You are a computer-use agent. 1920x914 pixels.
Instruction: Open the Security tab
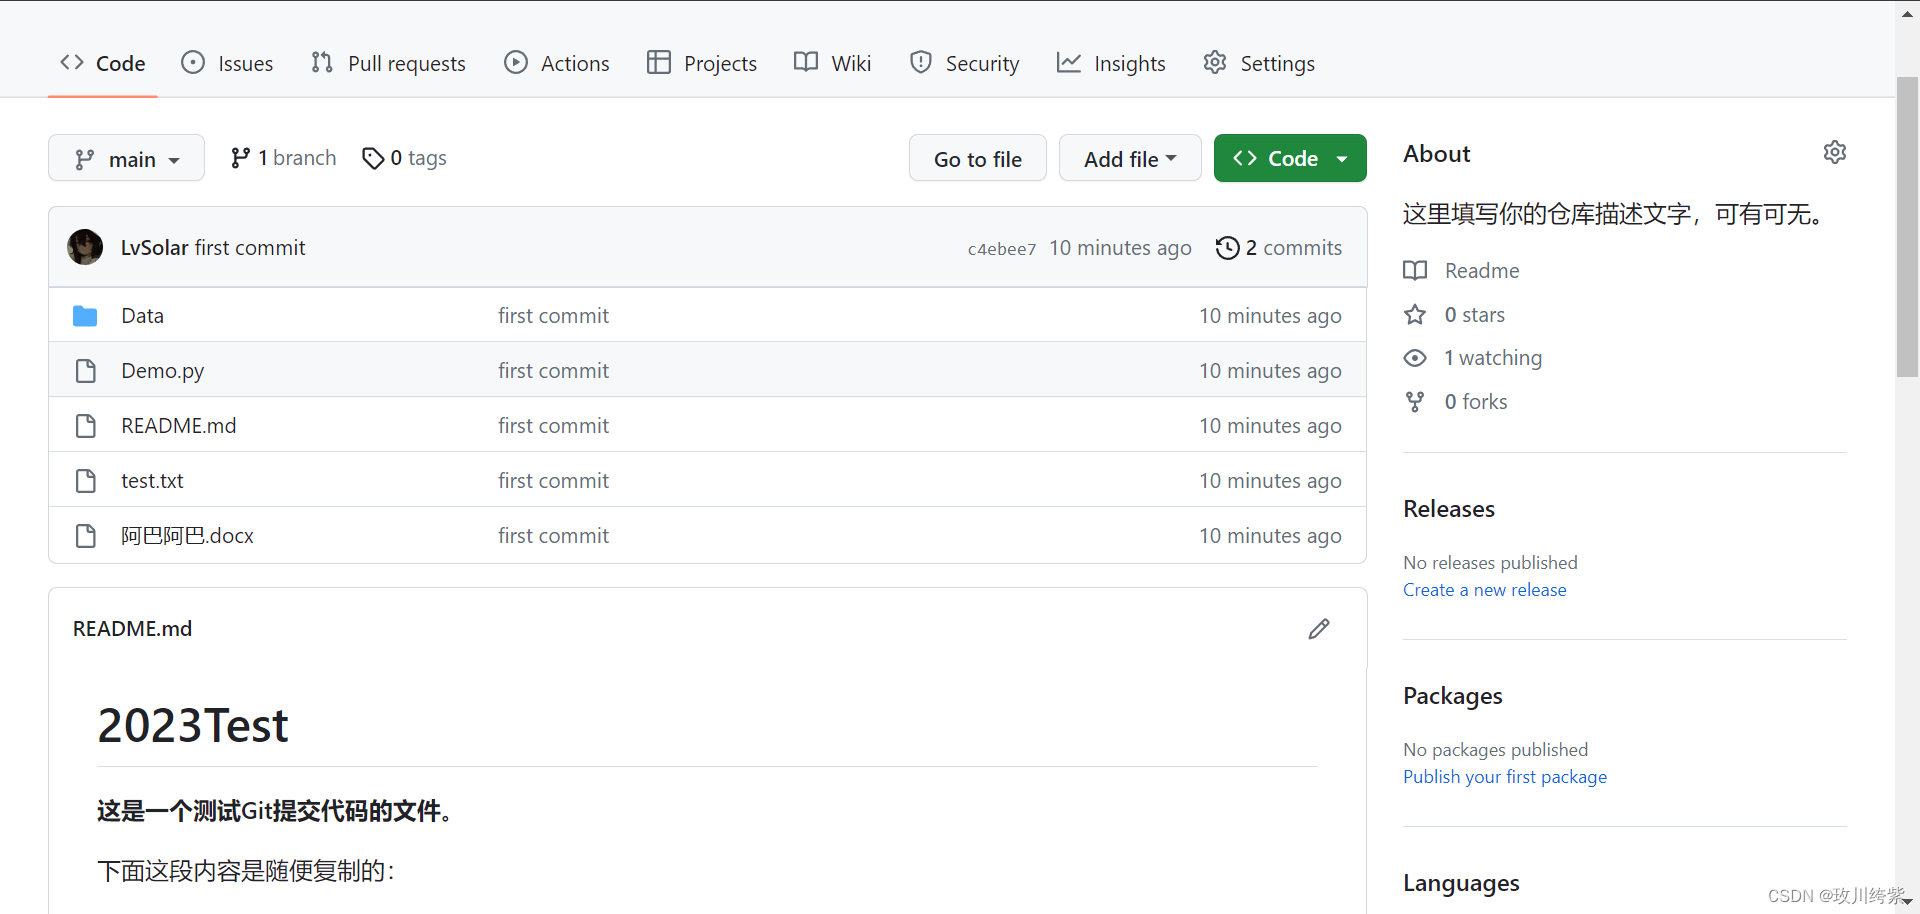pyautogui.click(x=964, y=63)
